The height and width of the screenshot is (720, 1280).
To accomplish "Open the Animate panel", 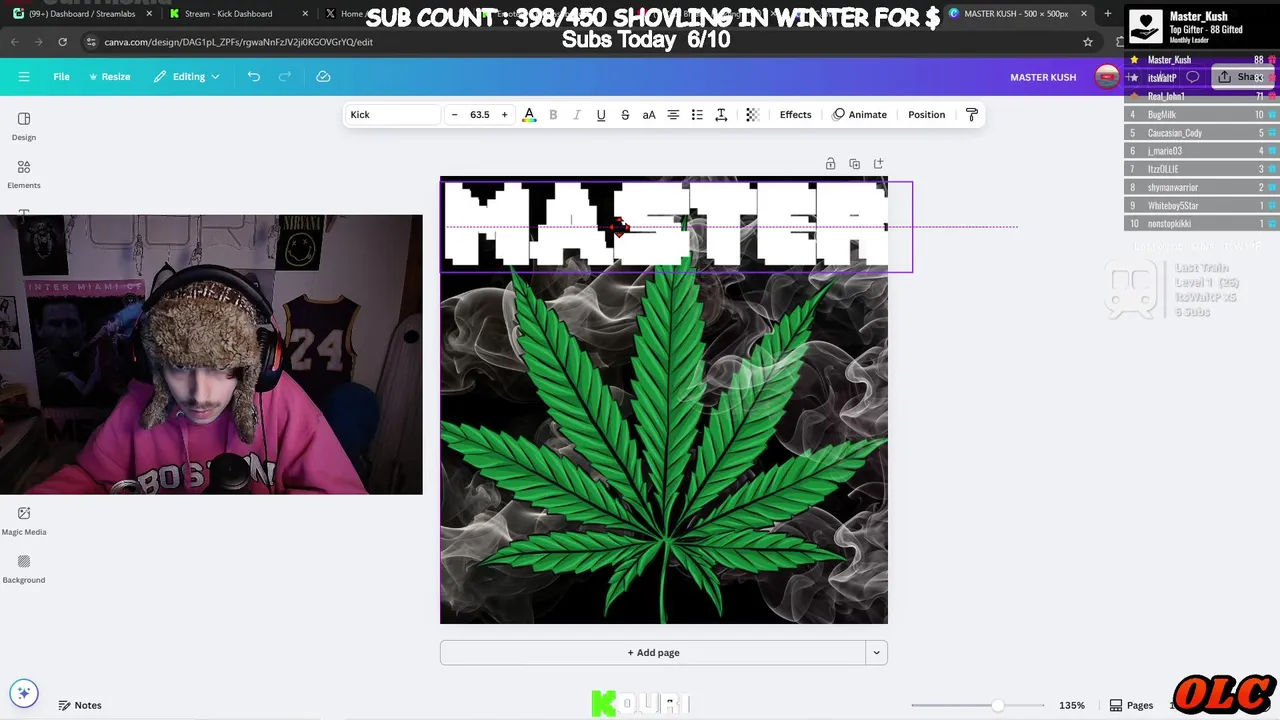I will tap(859, 115).
